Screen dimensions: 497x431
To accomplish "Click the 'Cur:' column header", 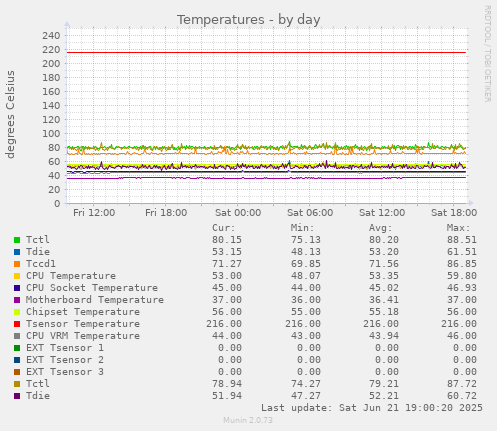I will coord(224,228).
